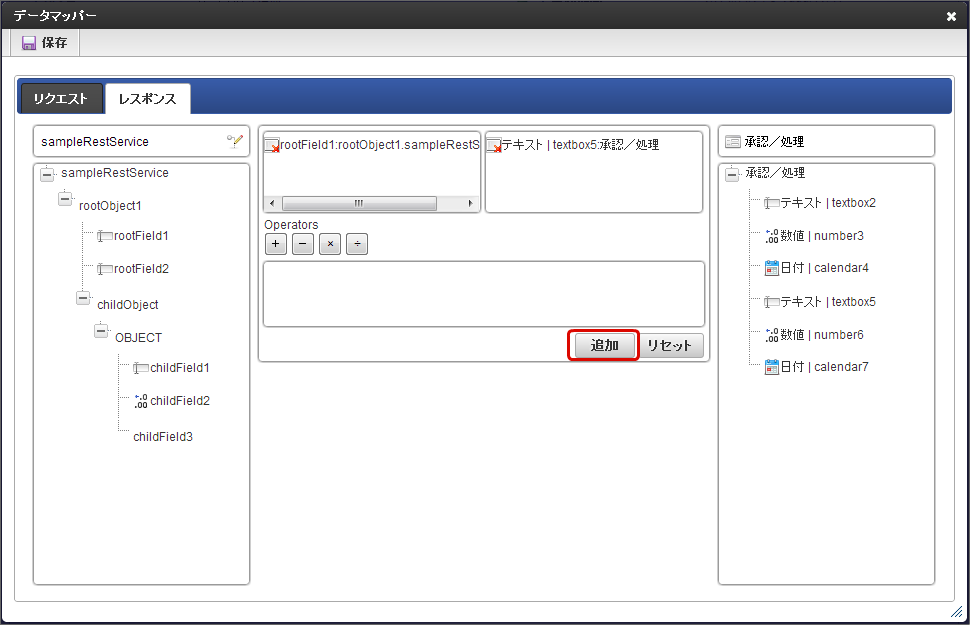Image resolution: width=970 pixels, height=625 pixels.
Task: Collapse the OBJECT node
Action: 101,331
